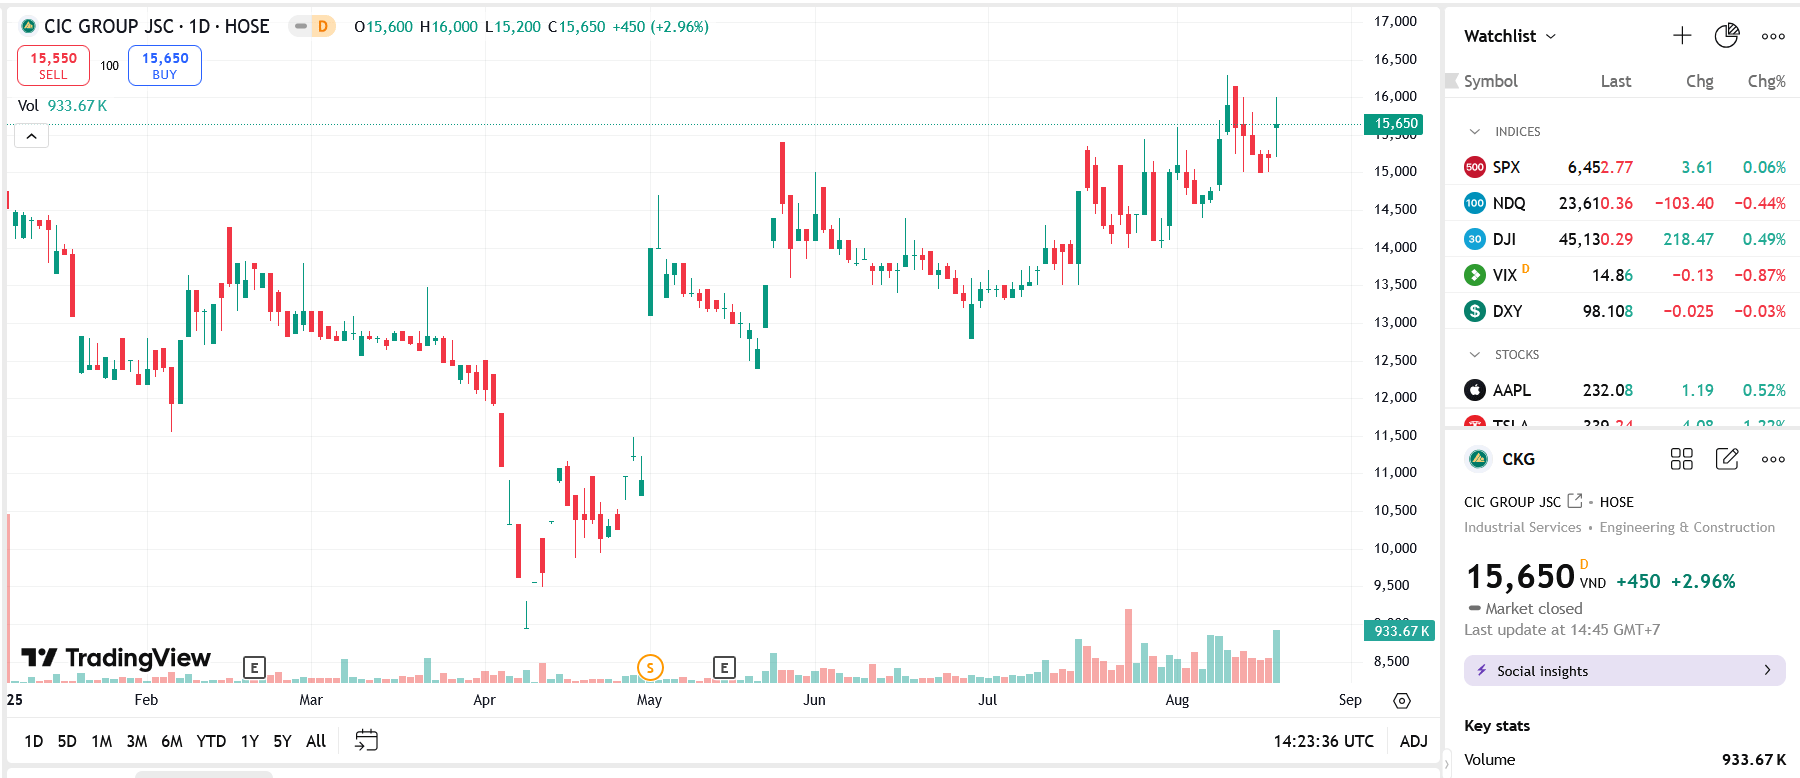Sort the watchlist by the Chg column
Screen dimensions: 1800x778
click(1699, 81)
